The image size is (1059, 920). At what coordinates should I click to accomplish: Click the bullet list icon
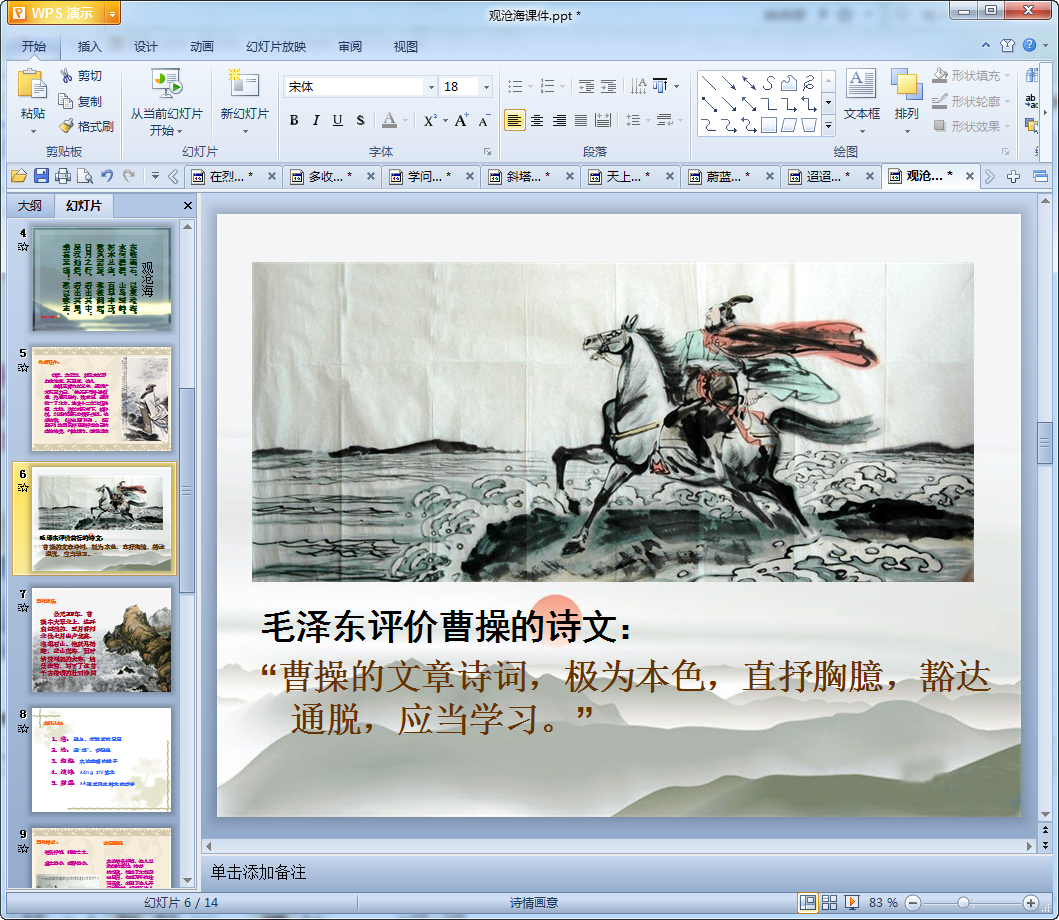pyautogui.click(x=515, y=86)
